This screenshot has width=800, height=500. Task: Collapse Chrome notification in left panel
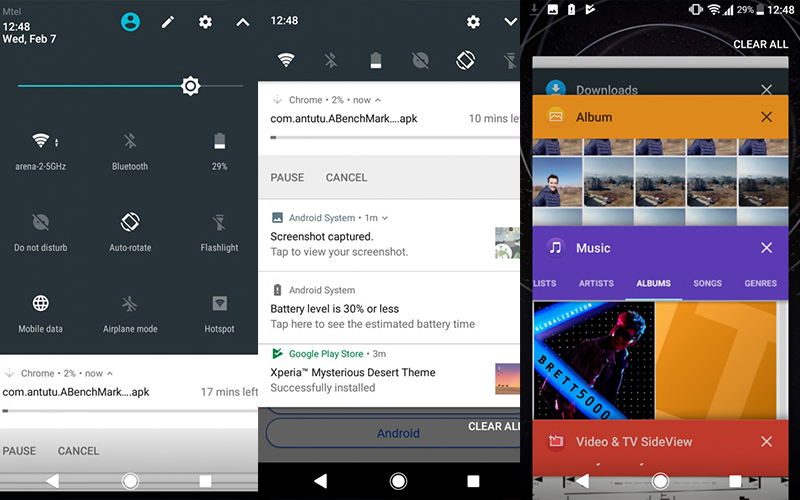pyautogui.click(x=110, y=373)
